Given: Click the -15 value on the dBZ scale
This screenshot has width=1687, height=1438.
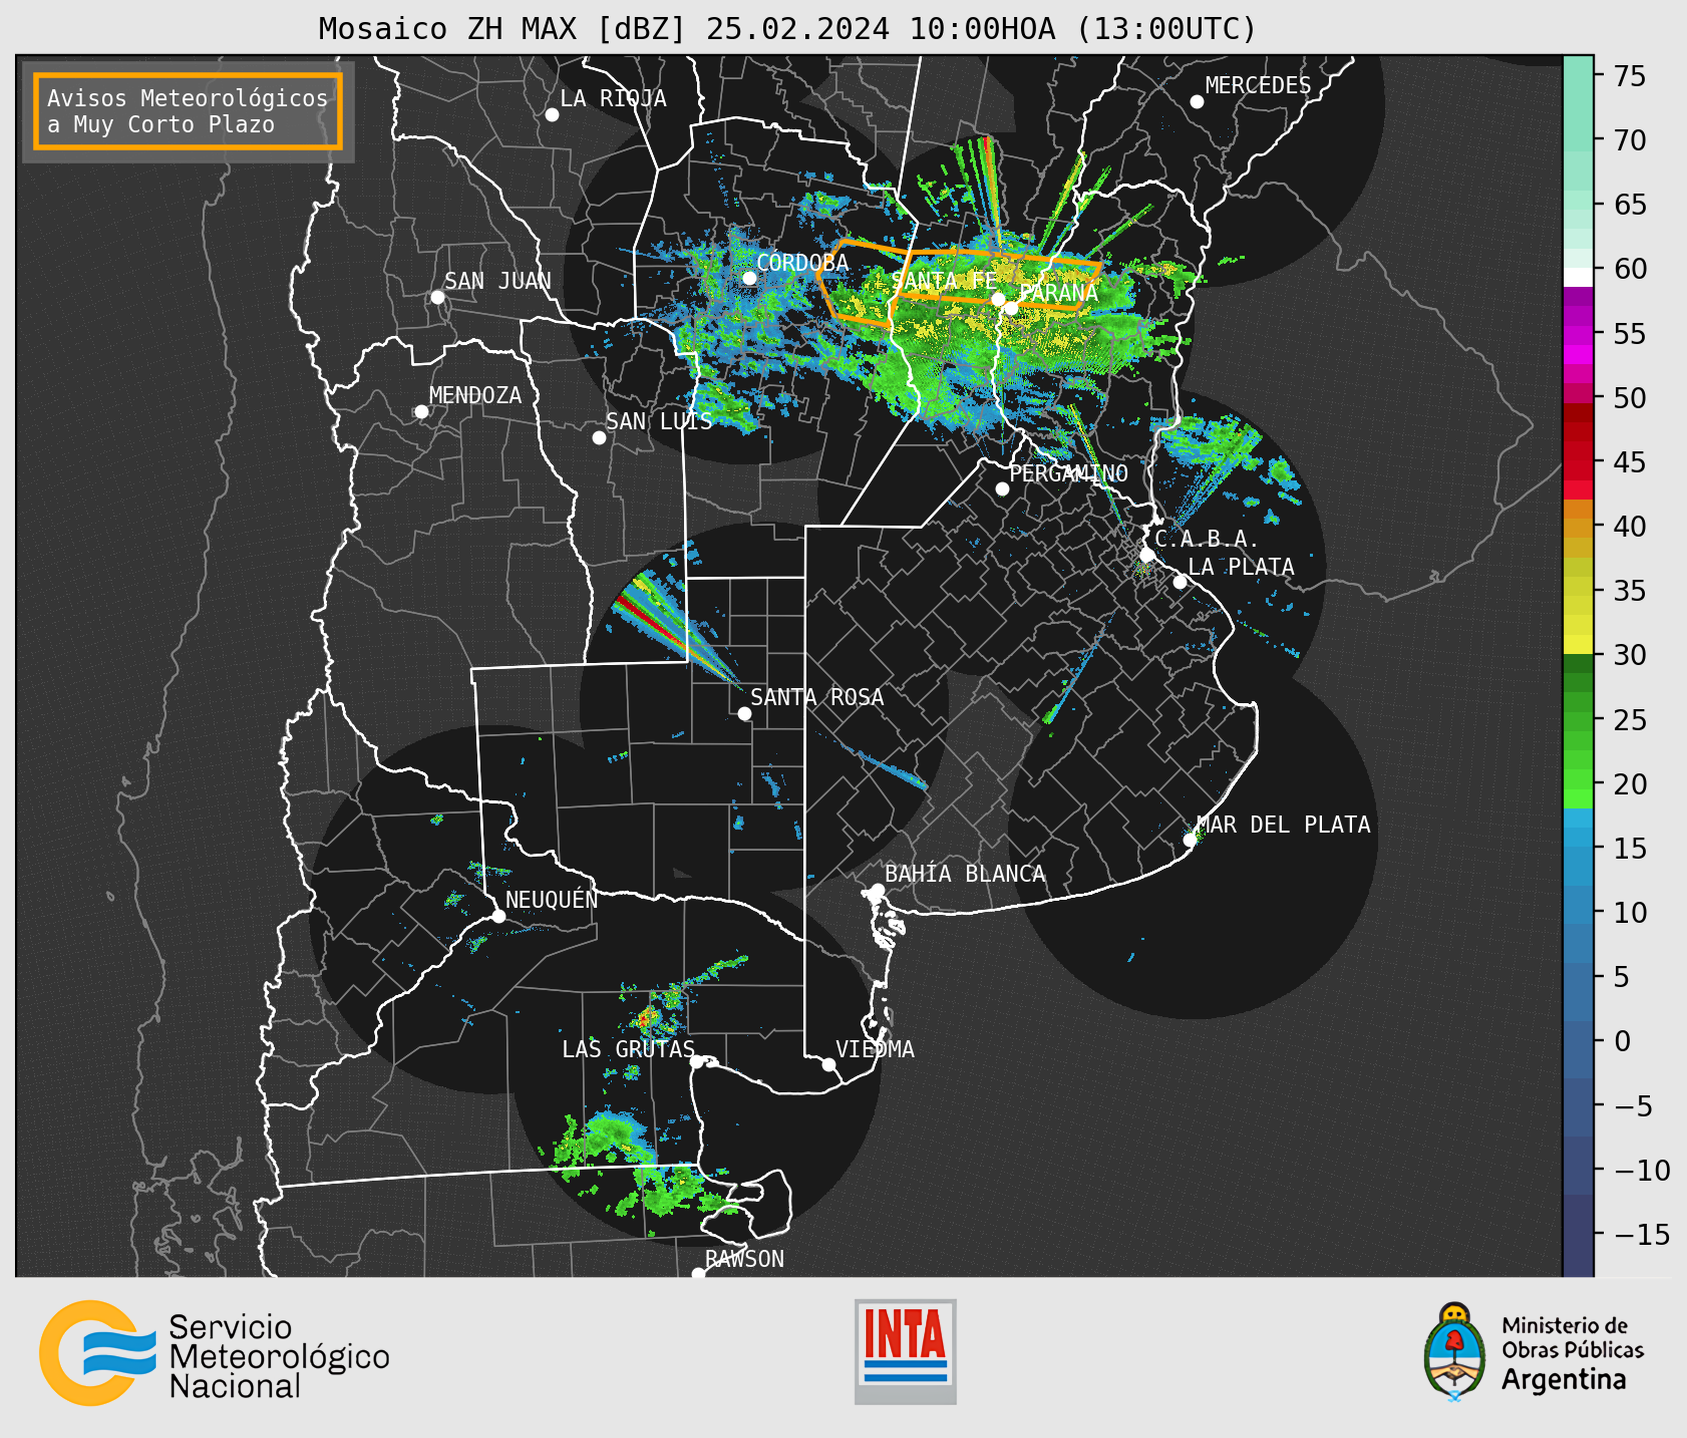Looking at the screenshot, I should click(x=1641, y=1234).
